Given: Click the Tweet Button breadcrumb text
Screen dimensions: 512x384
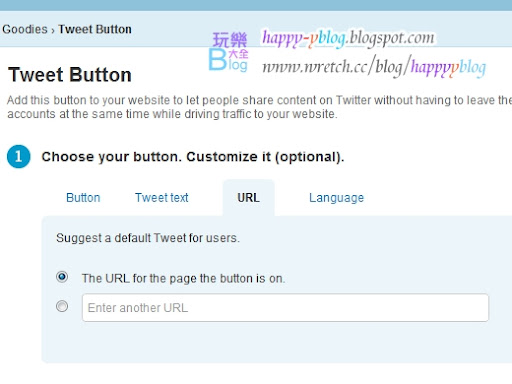Looking at the screenshot, I should click(x=95, y=29).
